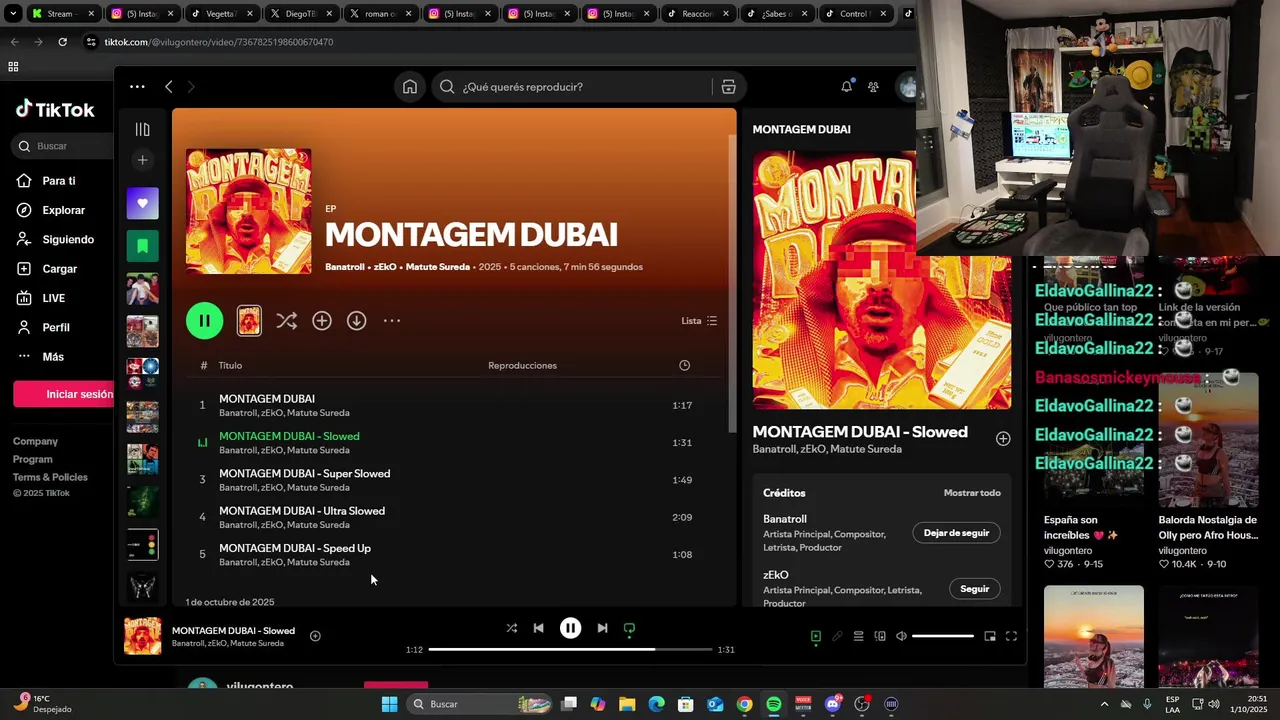Adjust the Spotify volume slider
The image size is (1280, 720).
[x=943, y=636]
